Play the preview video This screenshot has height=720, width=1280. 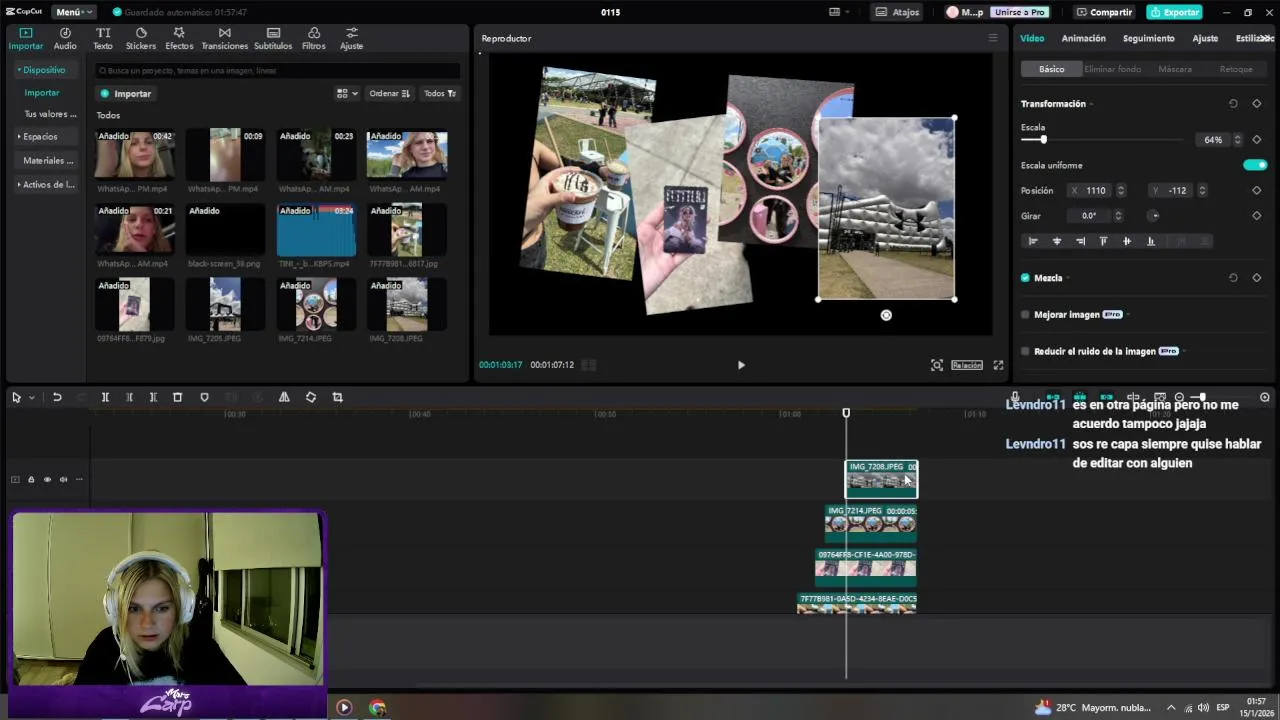tap(741, 365)
